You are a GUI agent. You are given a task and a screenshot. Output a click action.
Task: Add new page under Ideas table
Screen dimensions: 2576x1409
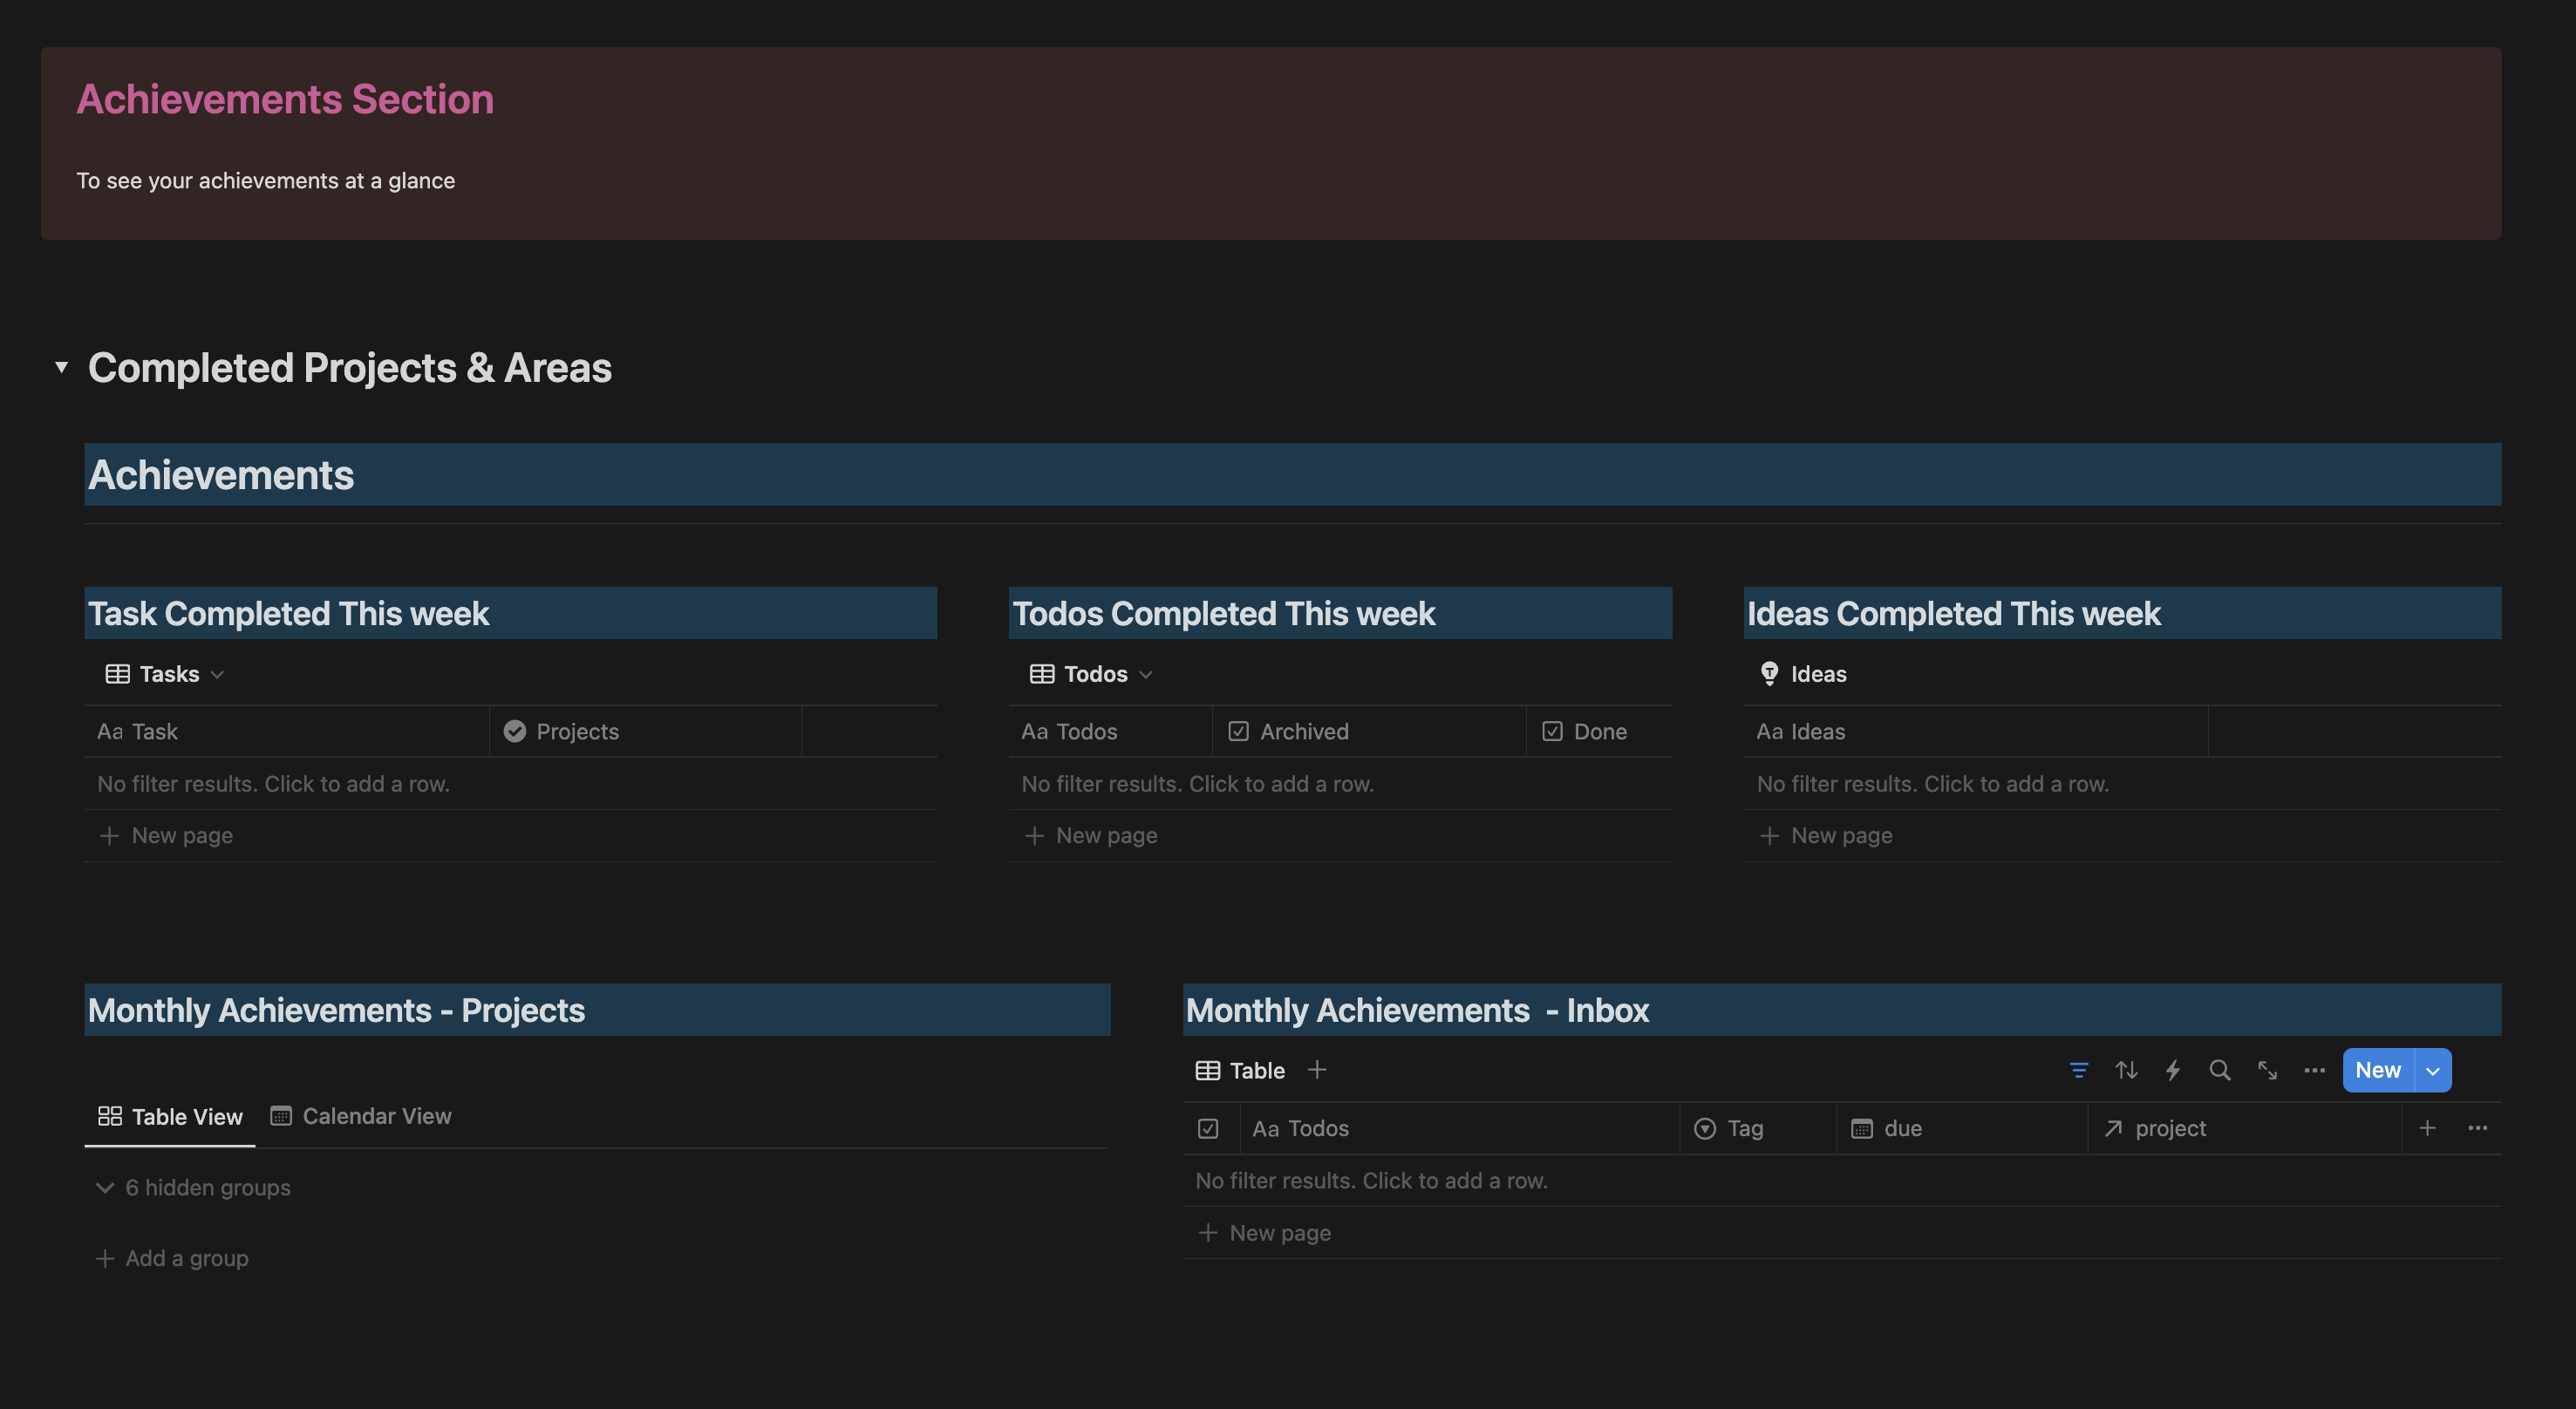(2121, 835)
